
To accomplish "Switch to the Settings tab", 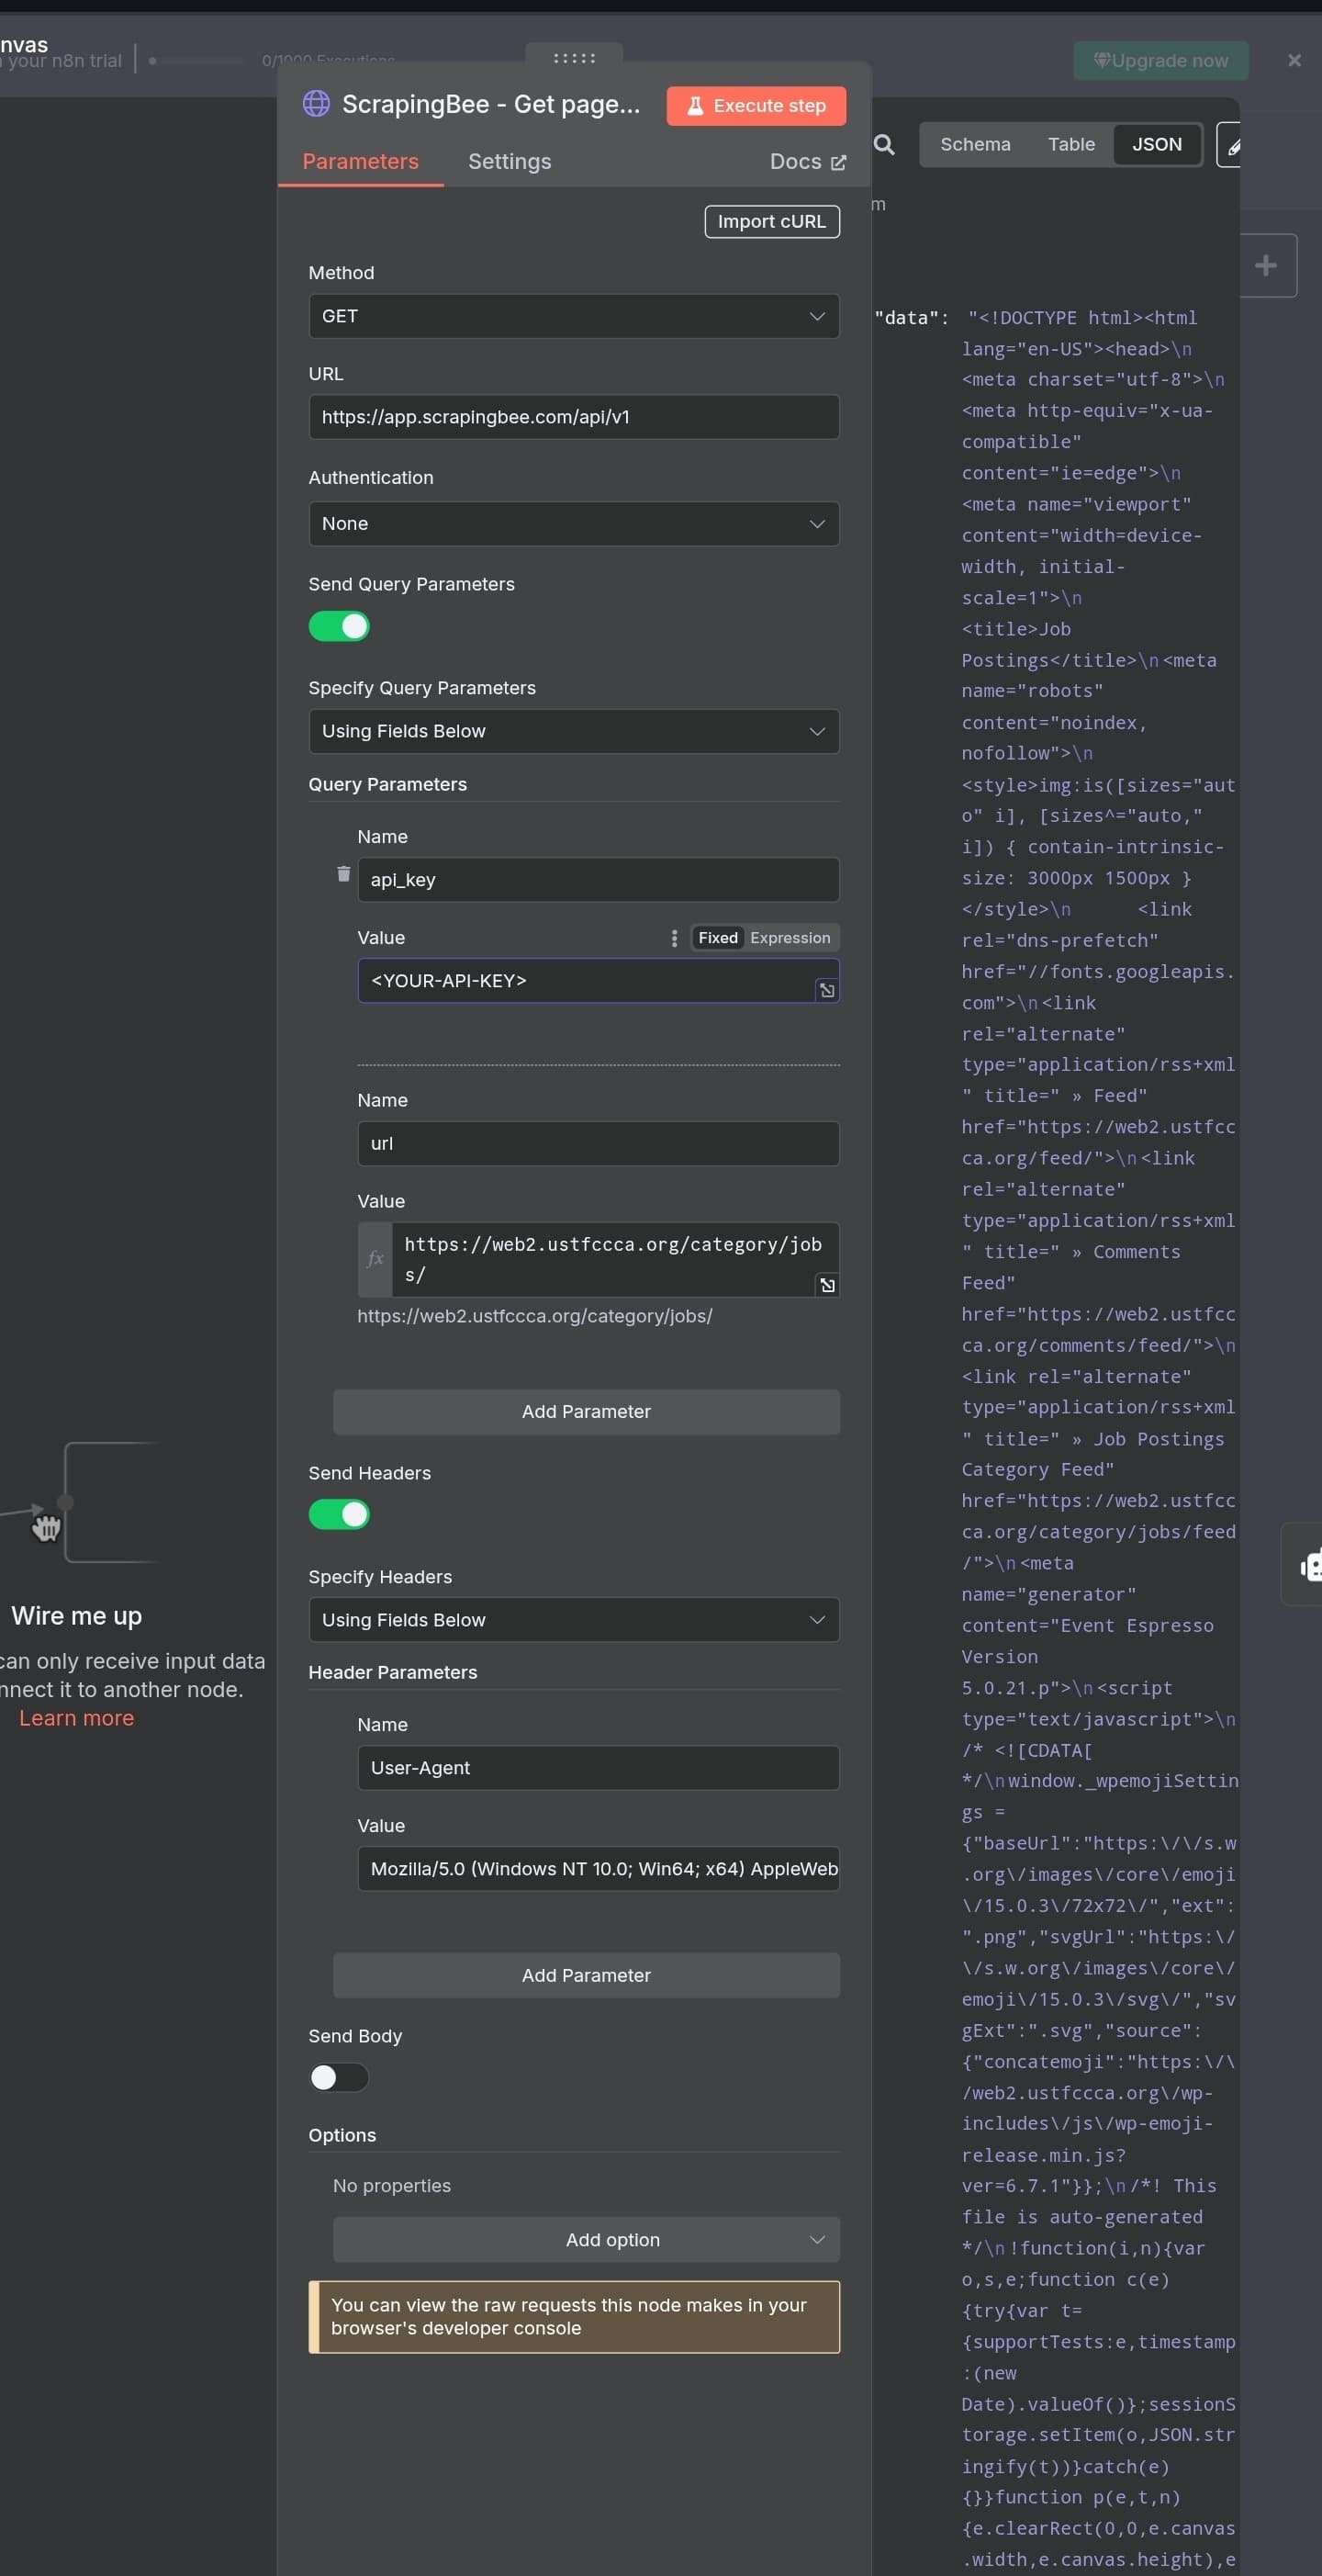I will [509, 161].
